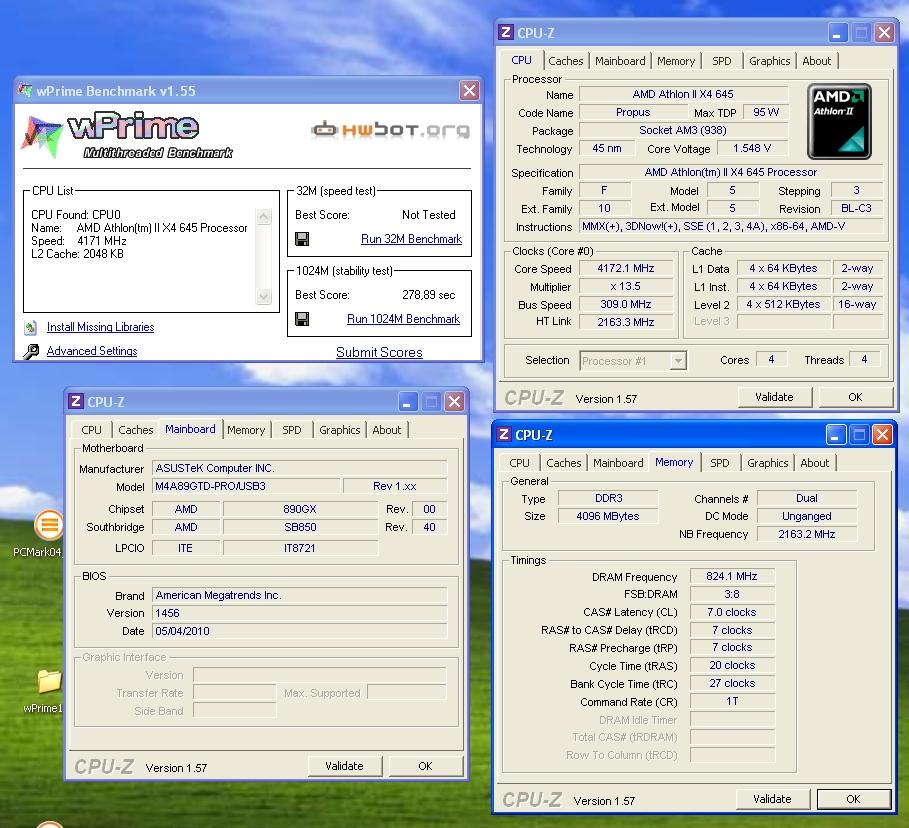The height and width of the screenshot is (828, 909).
Task: Click the CPU-Z Z icon in the CPU window title
Action: [x=506, y=32]
